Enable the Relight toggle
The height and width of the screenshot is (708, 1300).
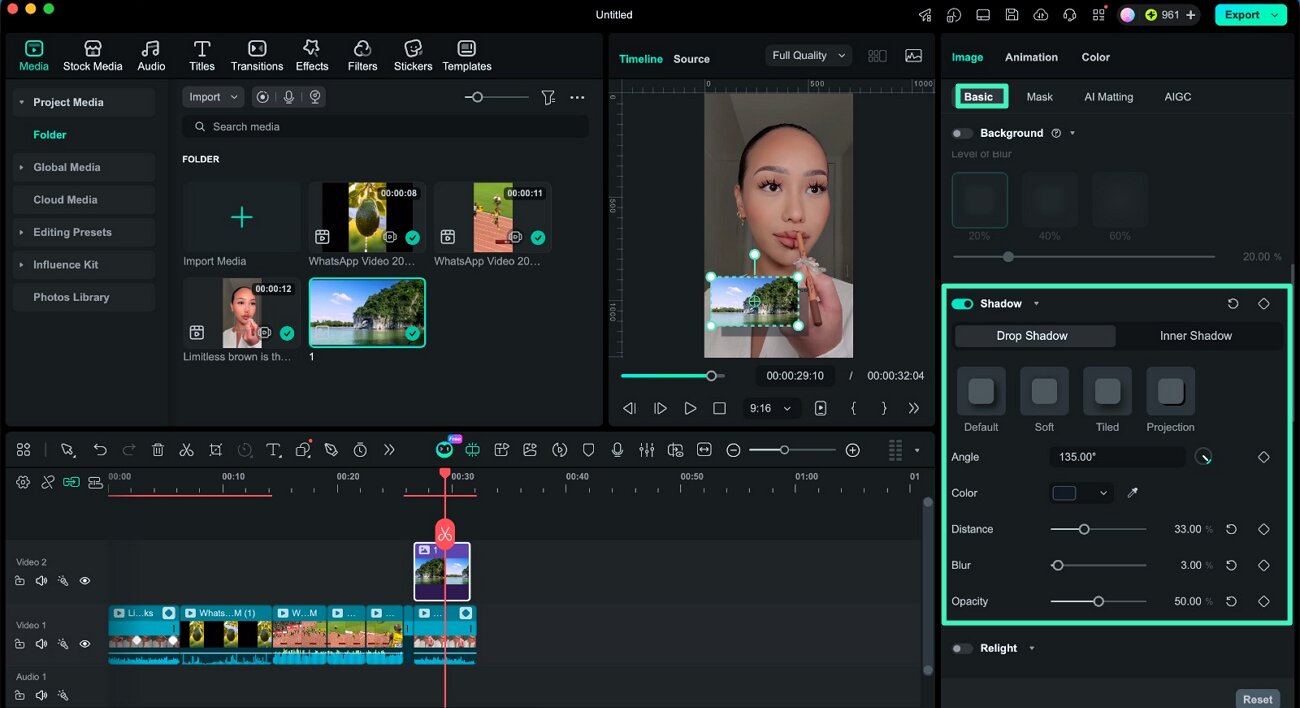pyautogui.click(x=962, y=648)
